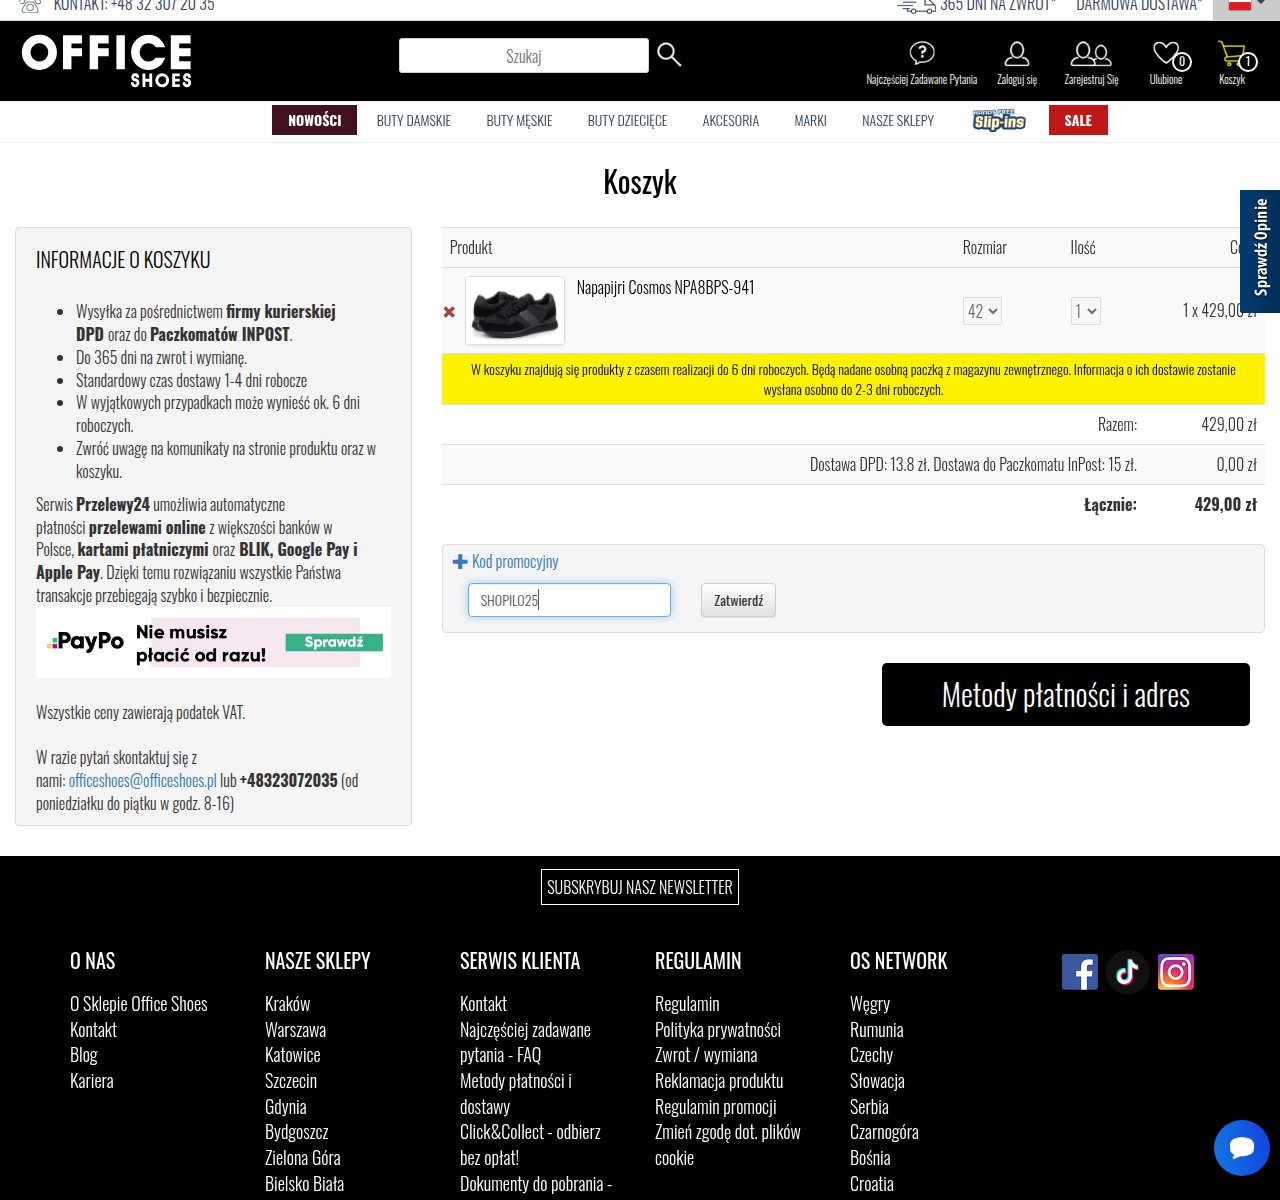Click the plus icon beside Kod promocyjny

coord(460,562)
